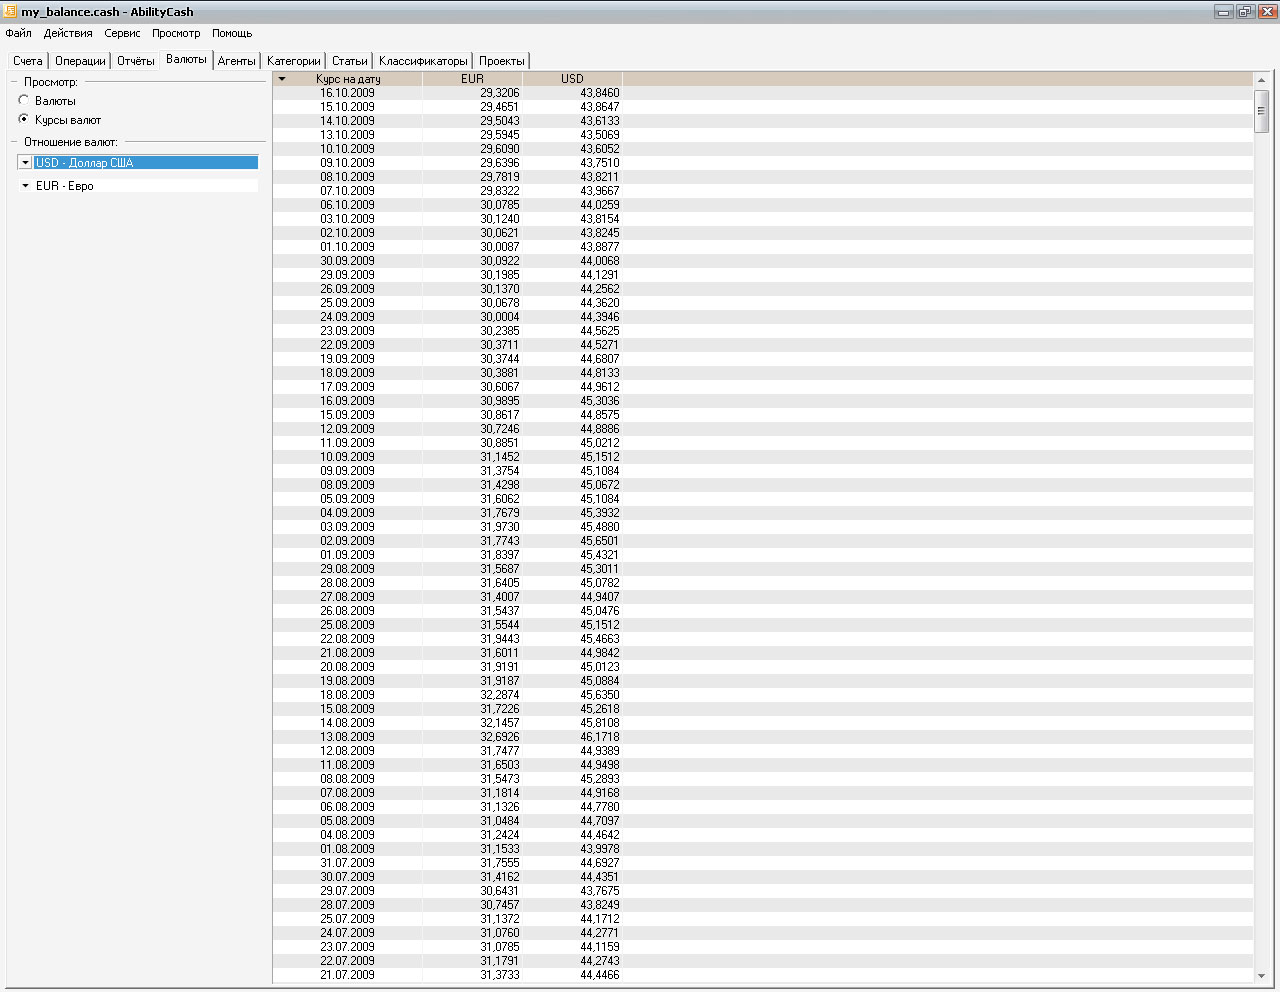Collapse the Отношение валют section
1280x992 pixels.
pyautogui.click(x=14, y=142)
